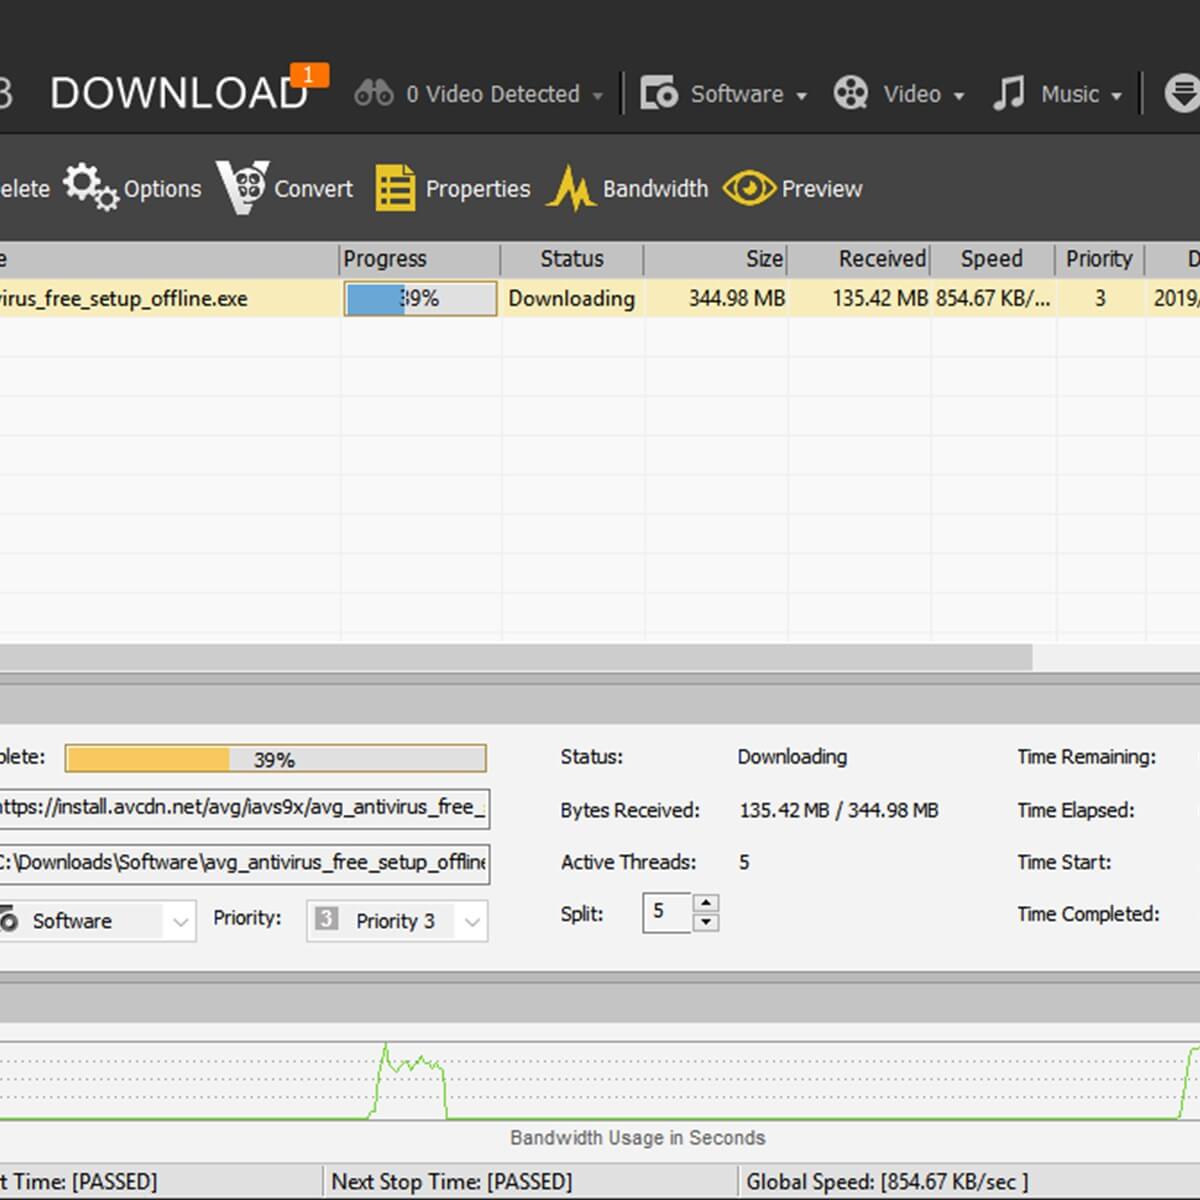
Task: Click the horizontal scrollbar under the download list
Action: tap(515, 657)
